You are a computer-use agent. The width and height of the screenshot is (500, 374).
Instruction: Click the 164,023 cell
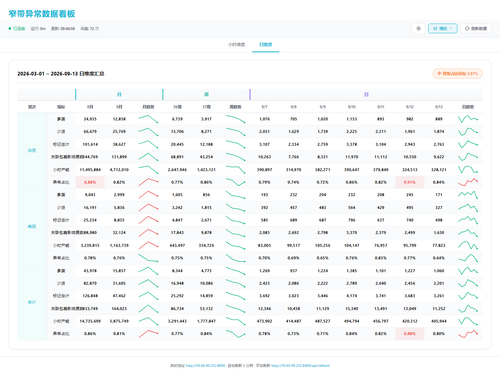[x=119, y=308]
